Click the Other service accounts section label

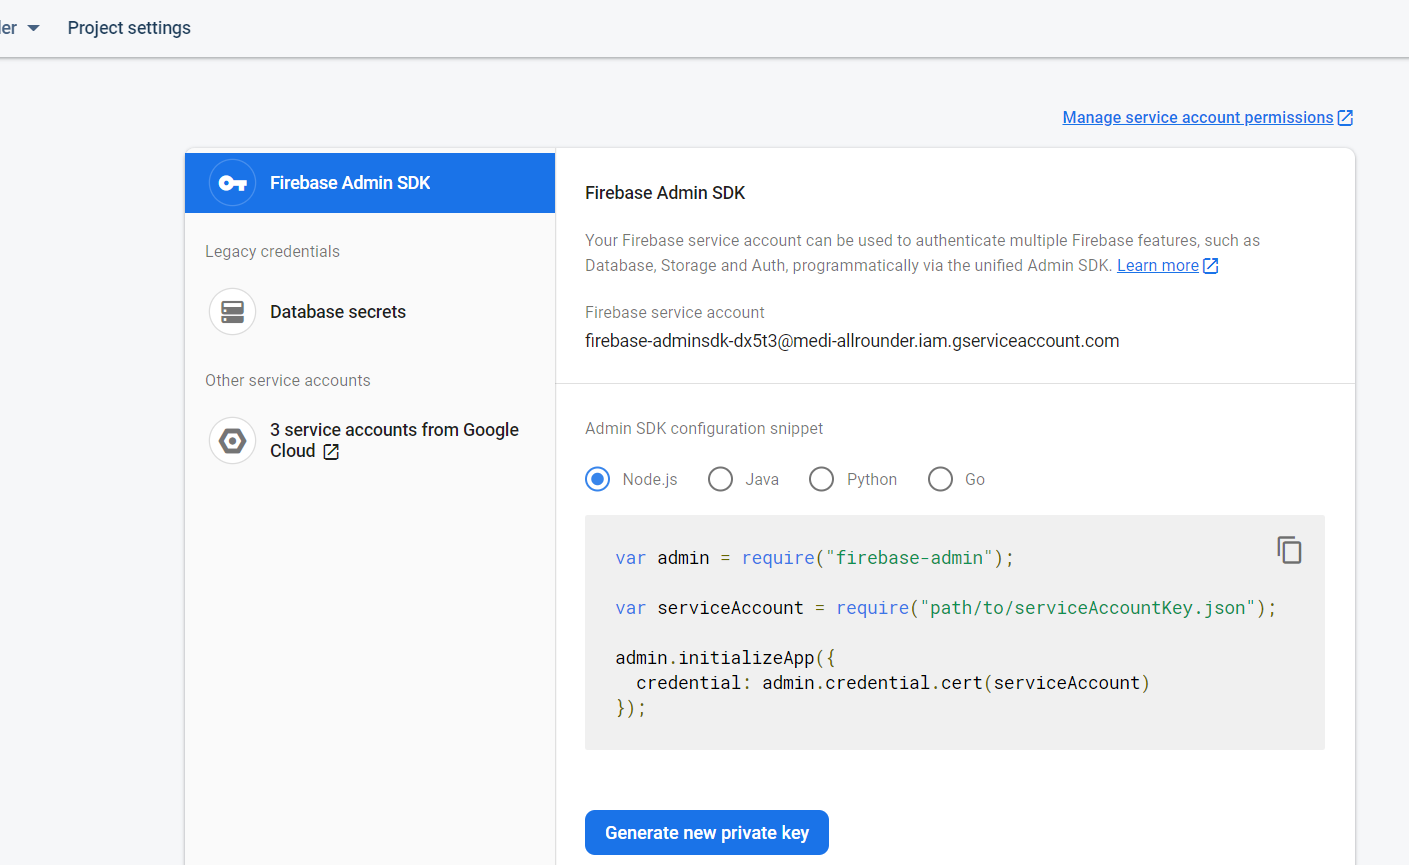pos(288,381)
